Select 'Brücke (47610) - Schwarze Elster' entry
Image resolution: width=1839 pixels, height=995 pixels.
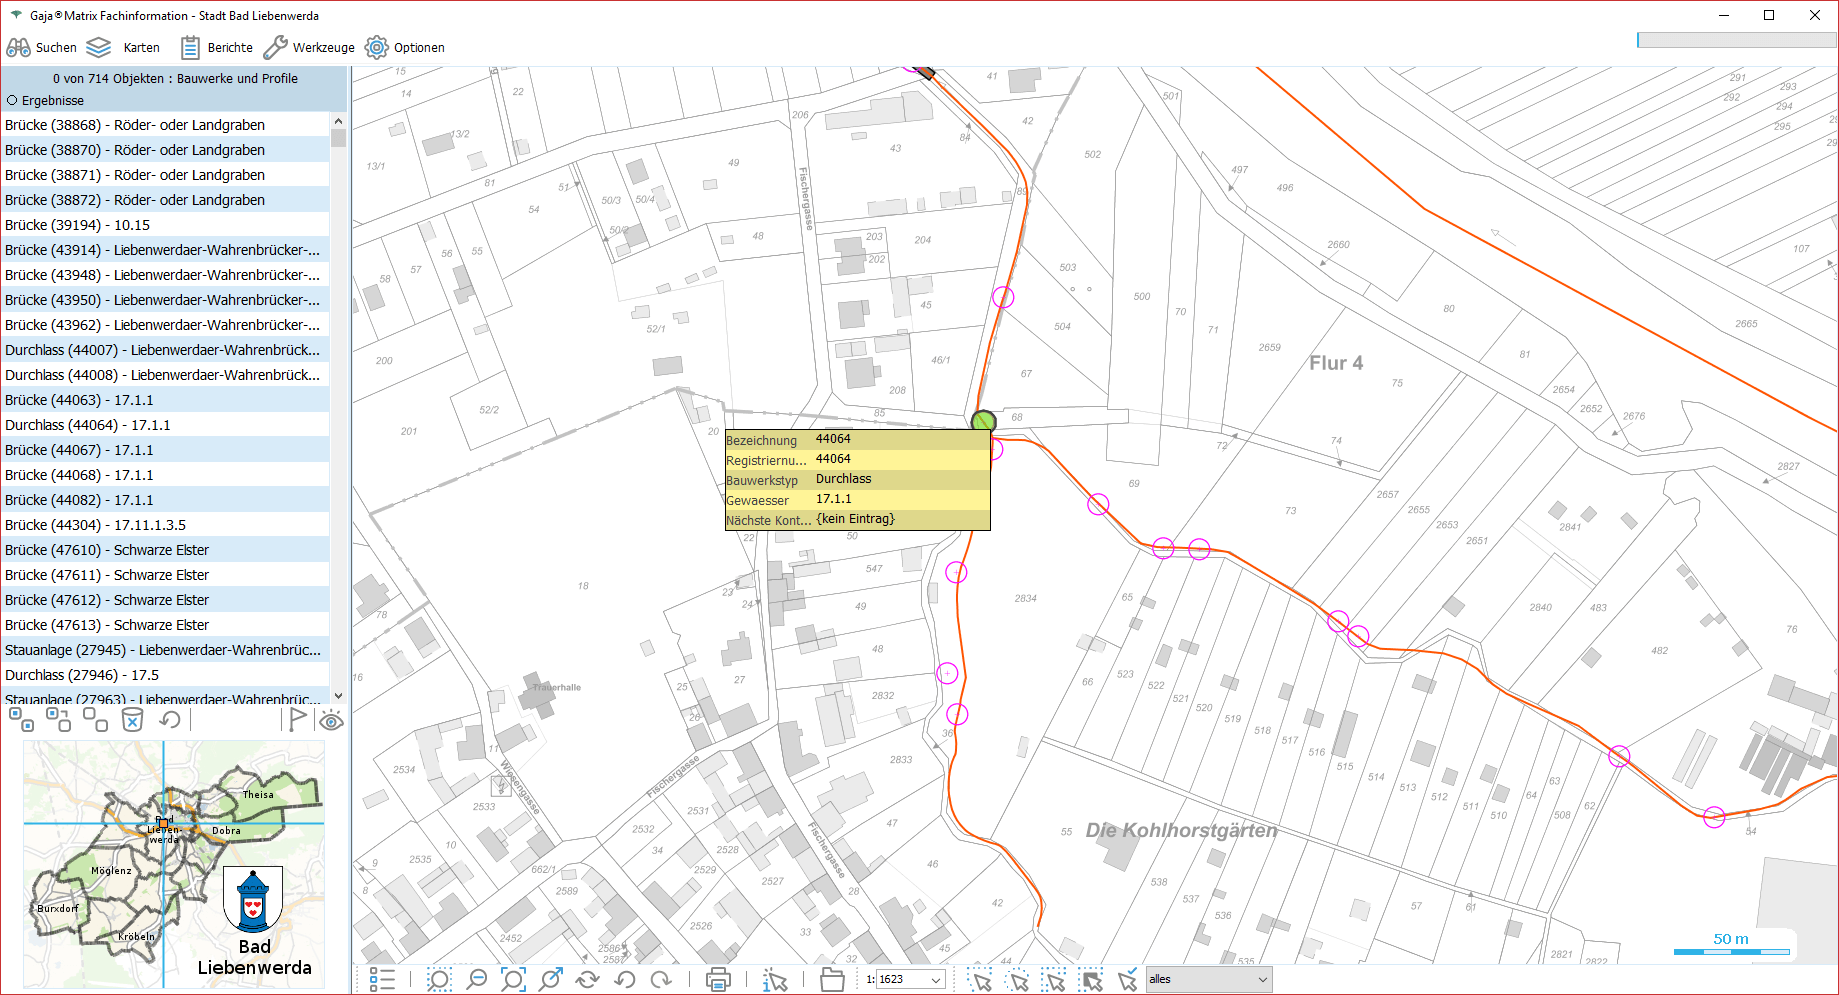[107, 550]
